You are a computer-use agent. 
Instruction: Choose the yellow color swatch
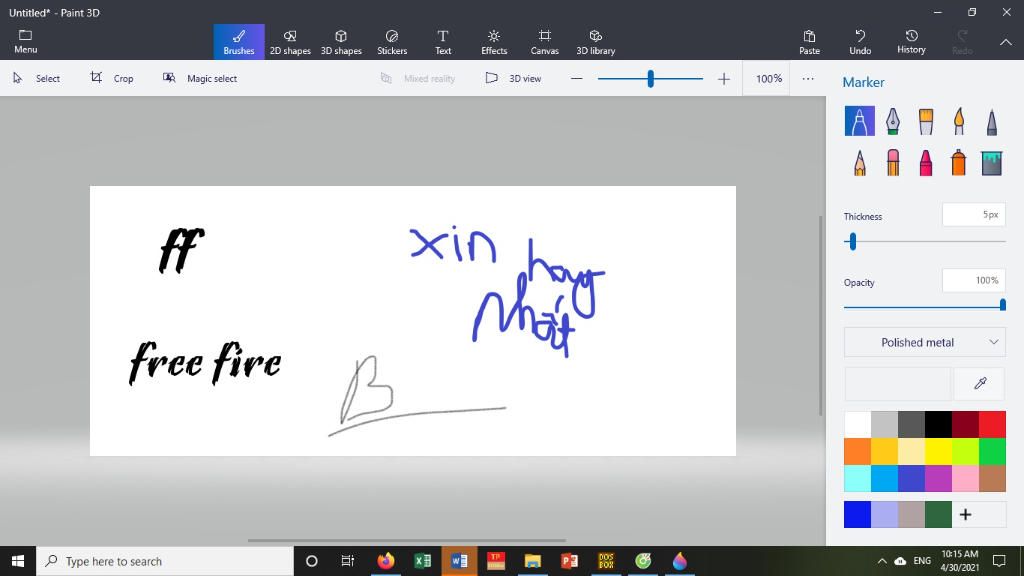point(938,451)
